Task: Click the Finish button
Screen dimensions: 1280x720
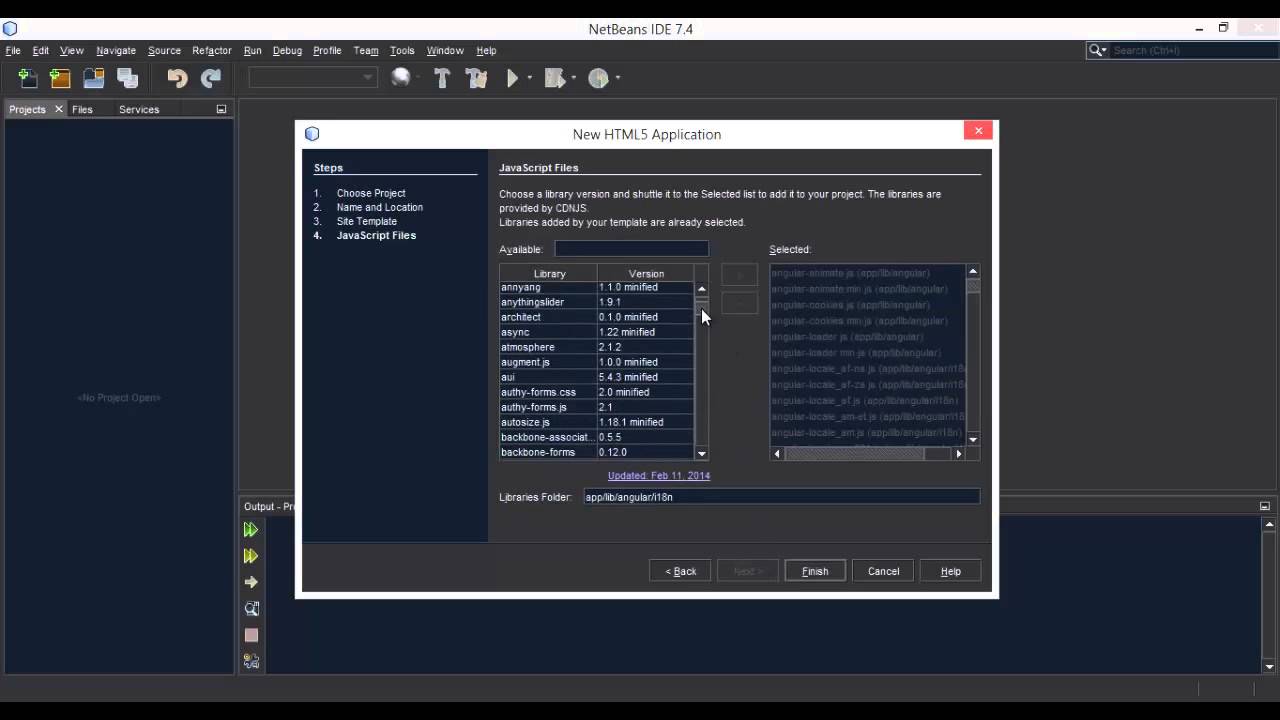Action: tap(815, 571)
